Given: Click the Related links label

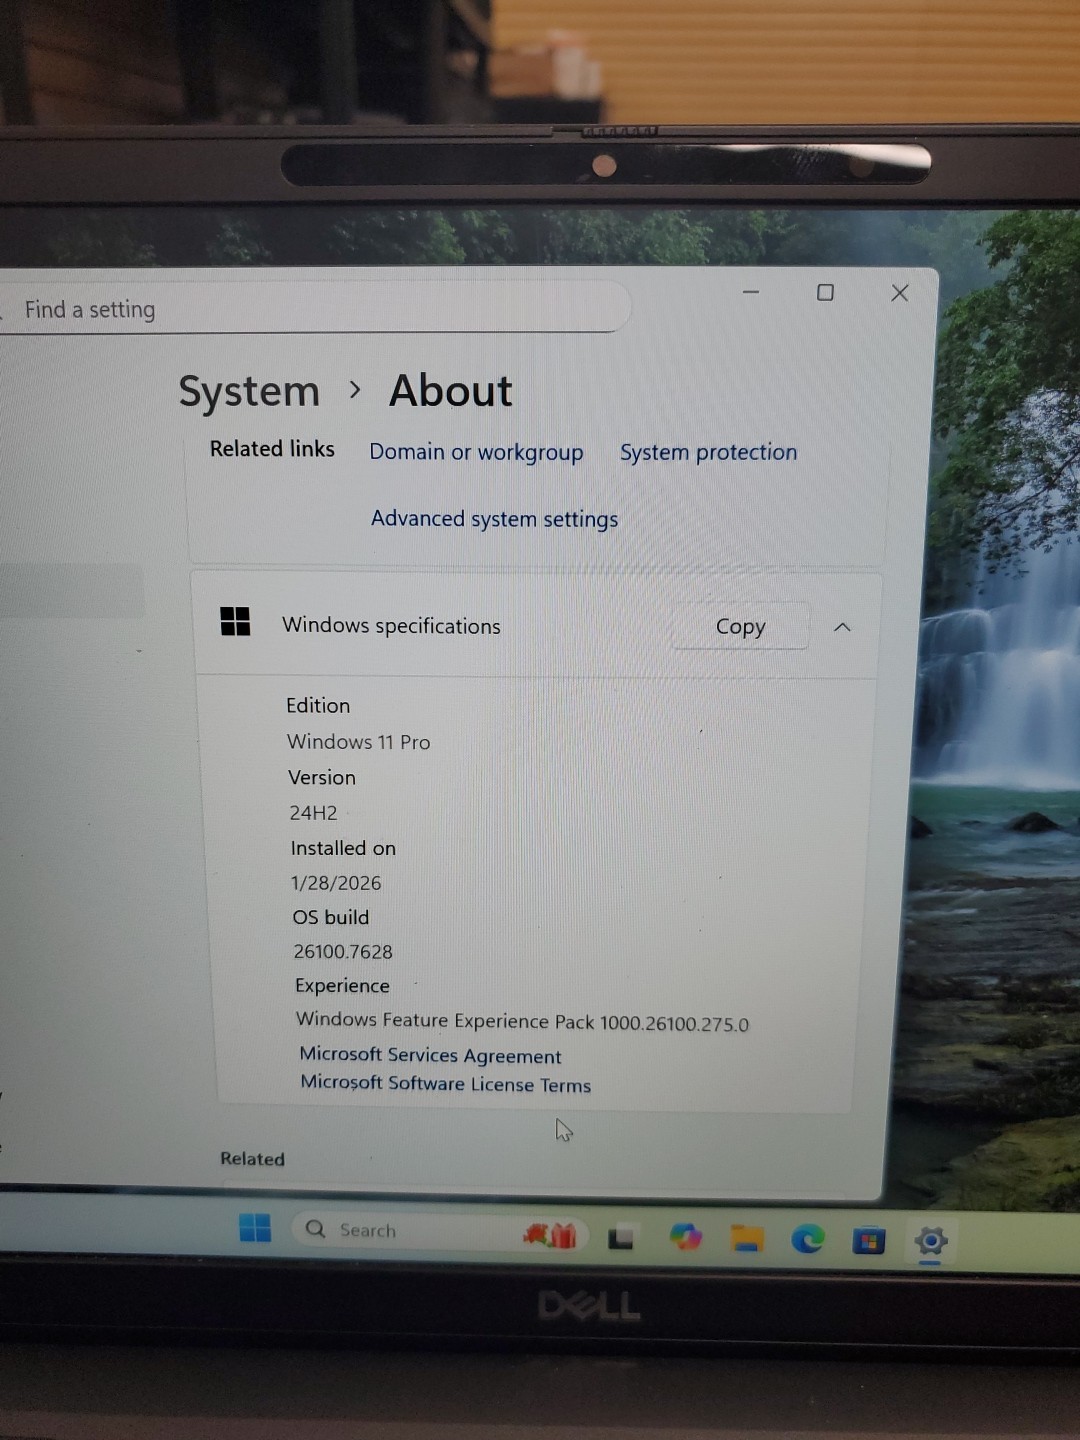Looking at the screenshot, I should point(272,449).
